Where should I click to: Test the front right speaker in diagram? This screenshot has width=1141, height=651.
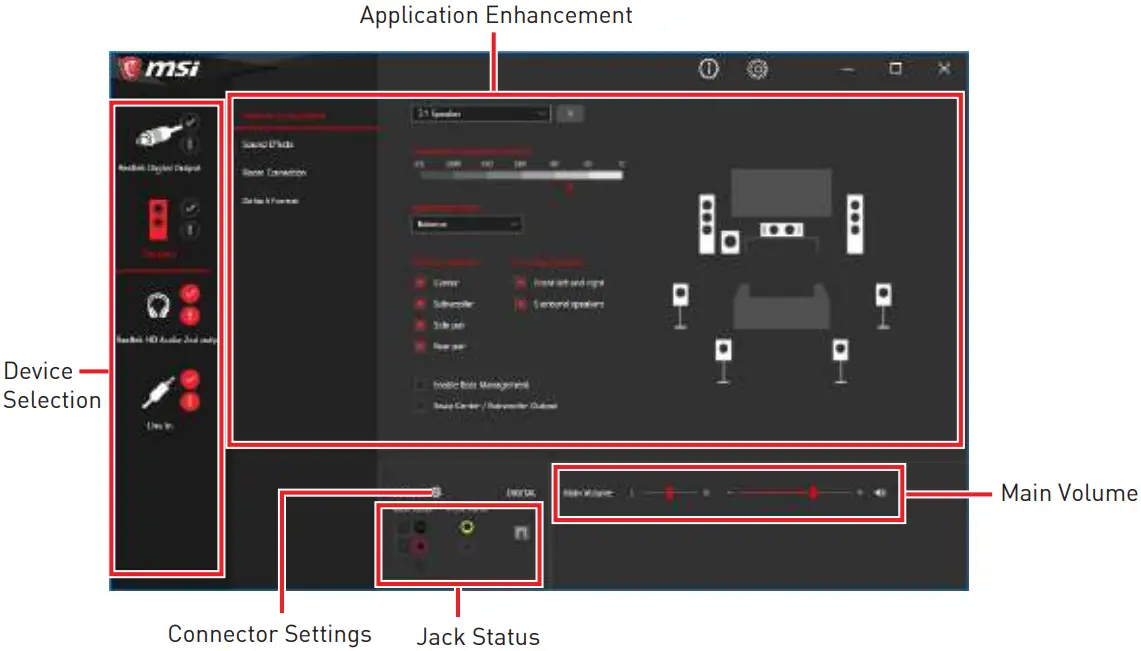pos(855,223)
